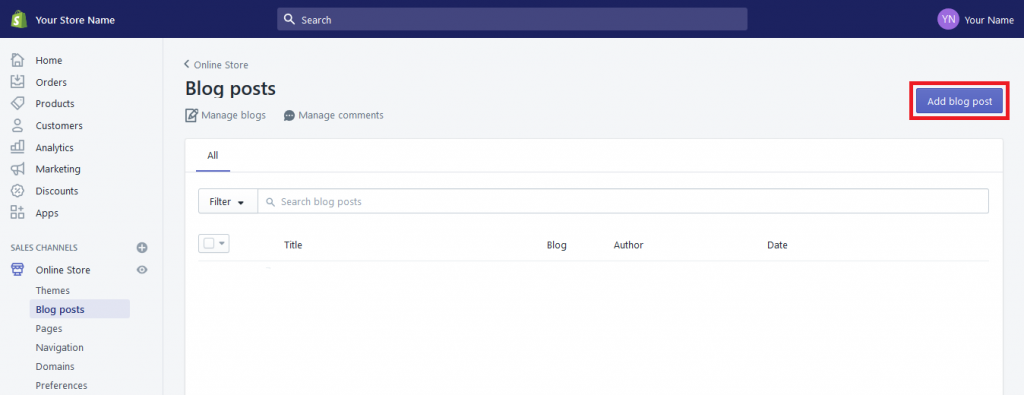1024x395 pixels.
Task: Click the Manage comments link
Action: [x=341, y=115]
